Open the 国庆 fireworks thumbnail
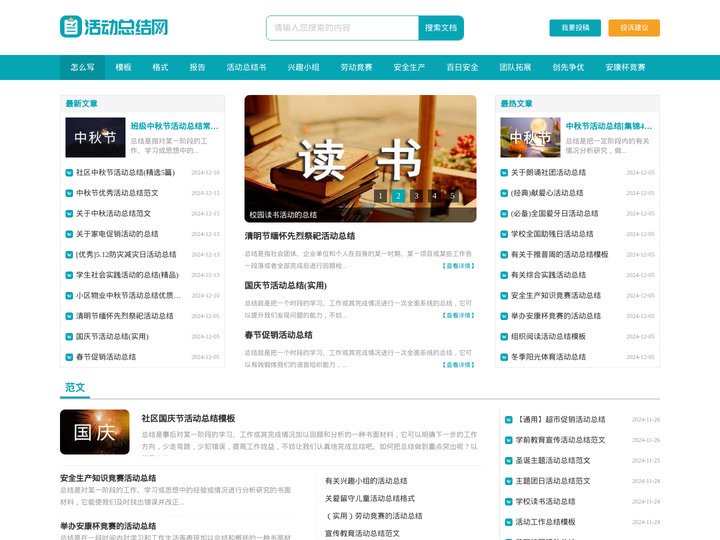Image resolution: width=720 pixels, height=540 pixels. tap(95, 432)
